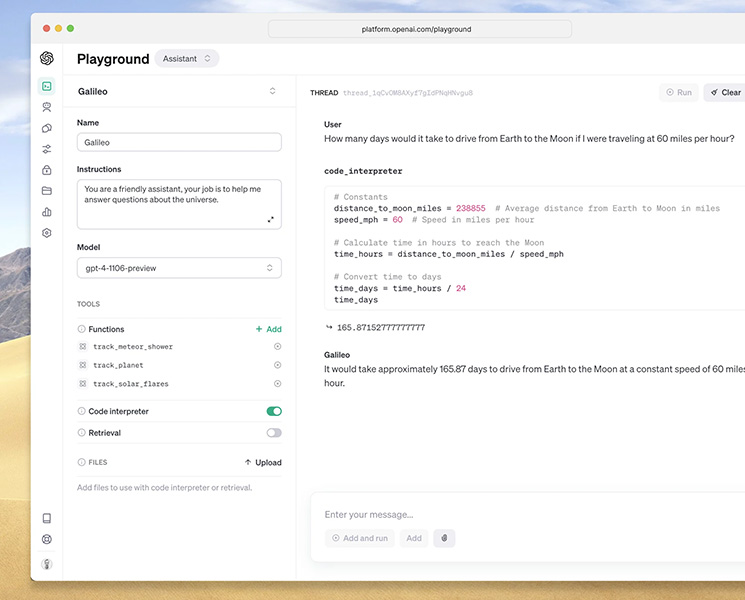Viewport: 745px width, 600px height.
Task: Open options for the track_planet function
Action: [277, 365]
